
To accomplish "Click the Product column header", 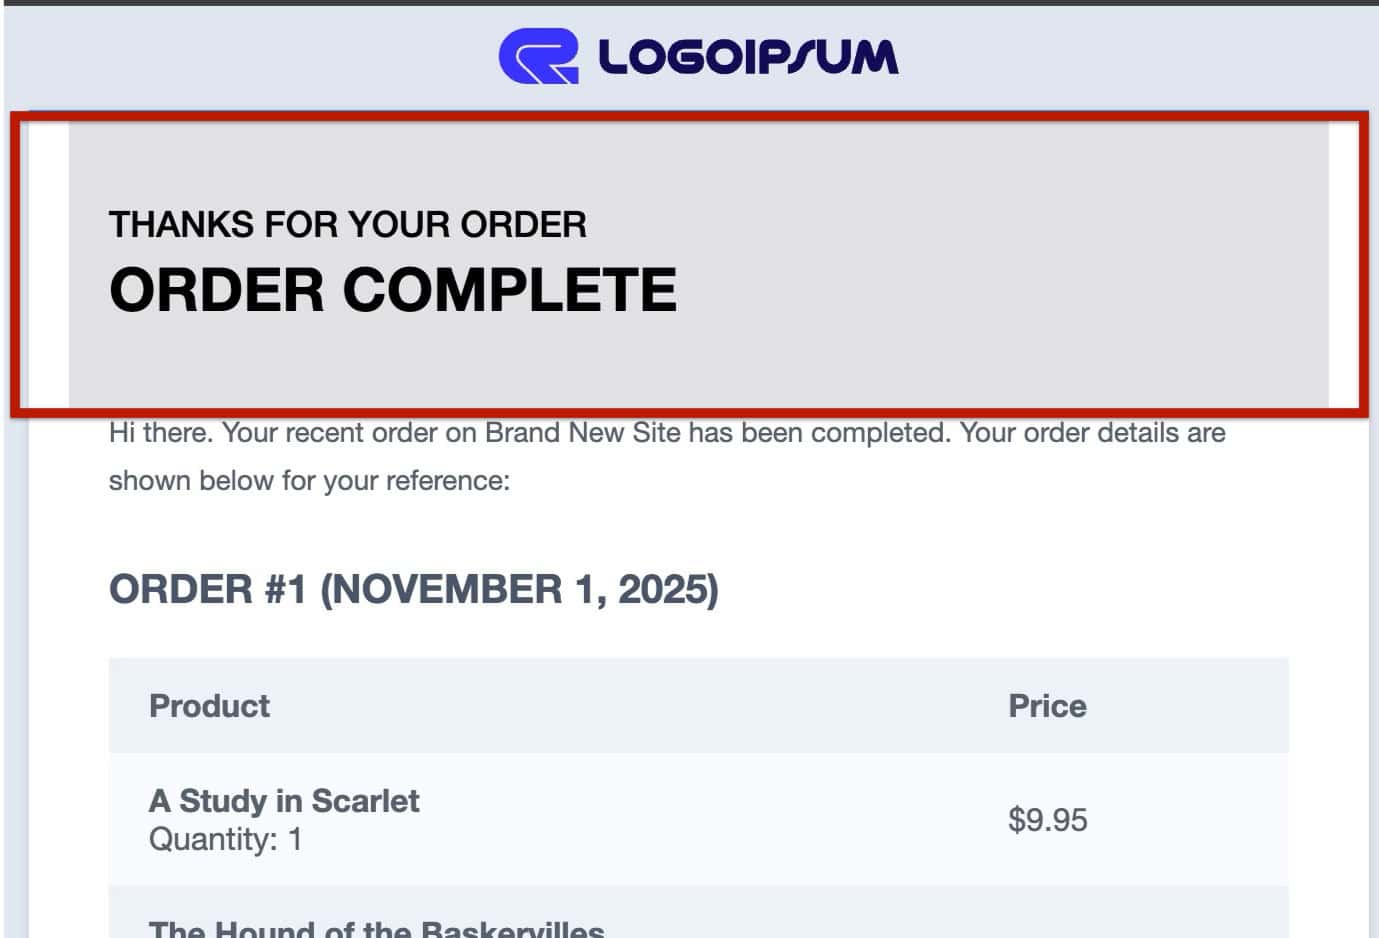I will point(209,706).
